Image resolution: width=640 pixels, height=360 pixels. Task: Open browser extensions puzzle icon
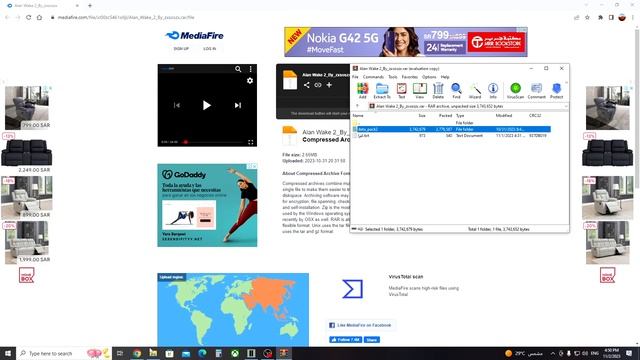pos(600,18)
